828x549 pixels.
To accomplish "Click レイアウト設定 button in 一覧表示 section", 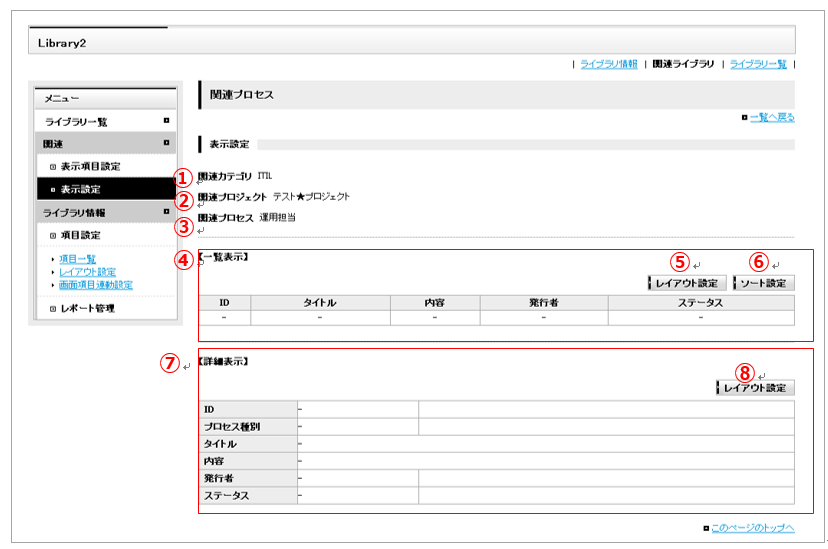I will 686,283.
